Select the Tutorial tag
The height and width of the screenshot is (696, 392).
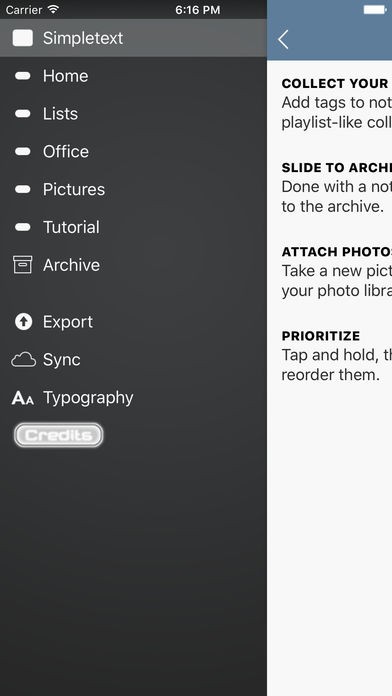133,227
